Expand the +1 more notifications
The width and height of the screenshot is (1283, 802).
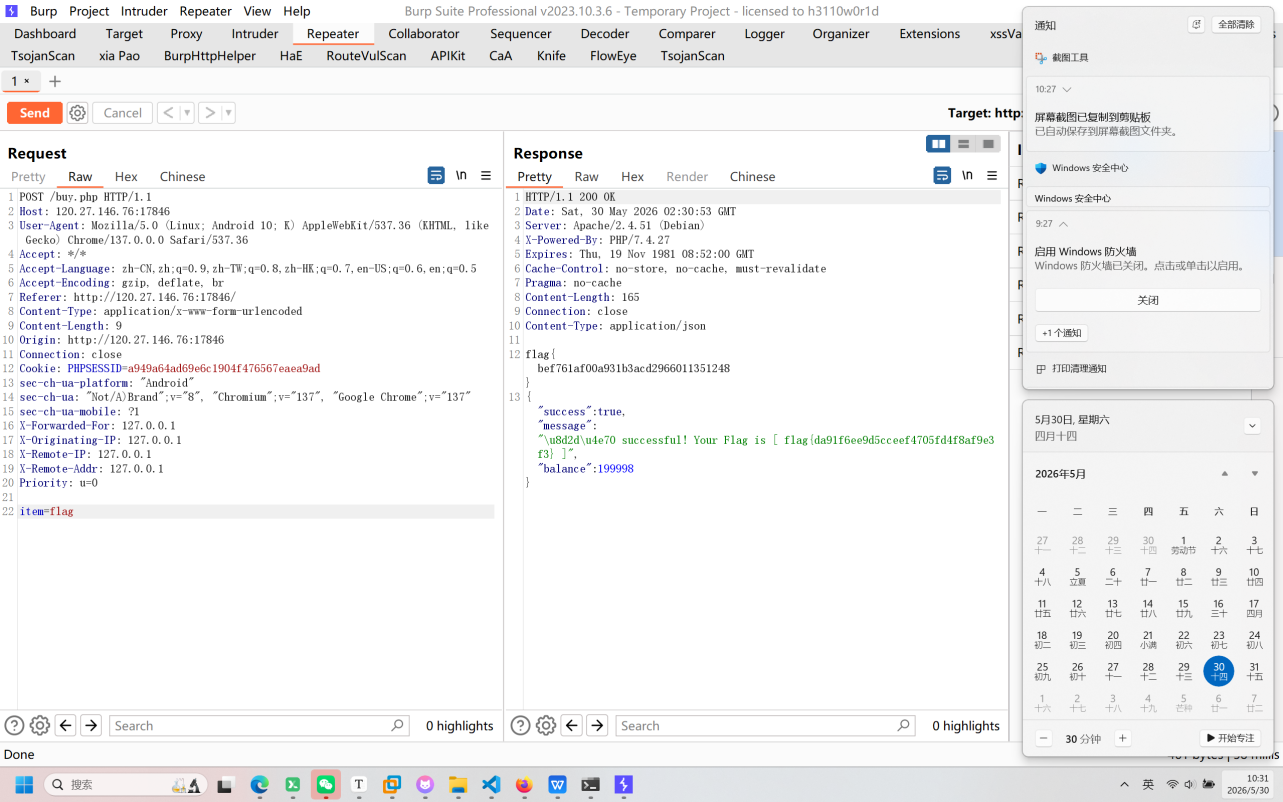[1062, 333]
